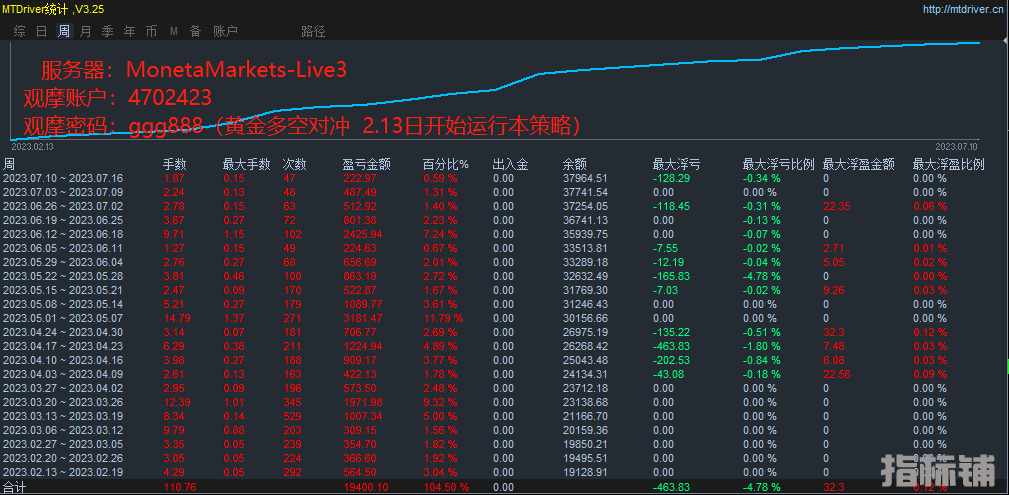Open the 季 quarterly tab
This screenshot has width=1009, height=495.
[x=107, y=31]
